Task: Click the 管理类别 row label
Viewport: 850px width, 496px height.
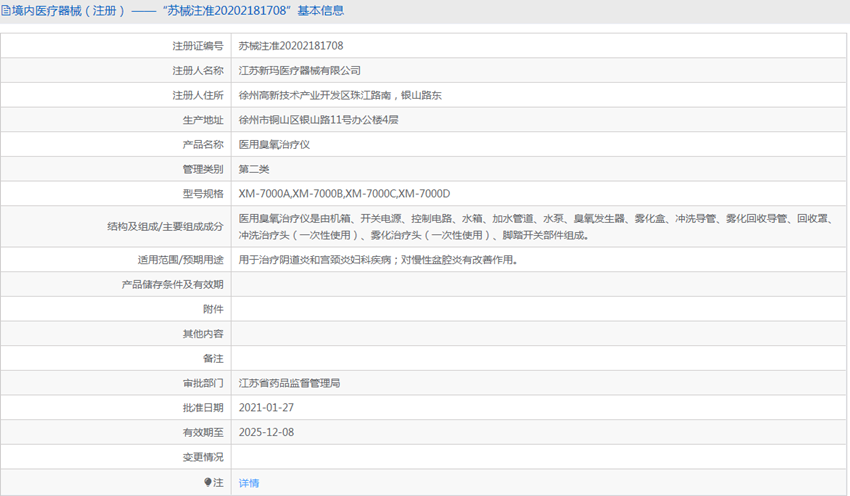Action: [x=203, y=169]
